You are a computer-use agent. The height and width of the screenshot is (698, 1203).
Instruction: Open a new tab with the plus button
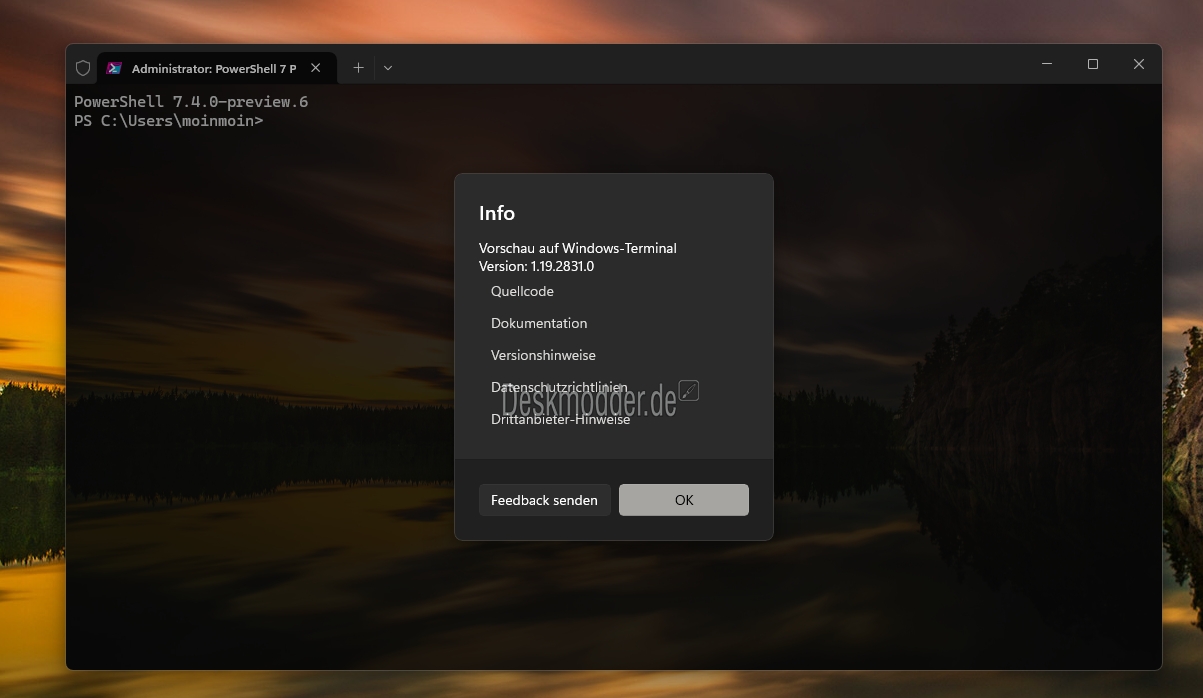click(358, 68)
